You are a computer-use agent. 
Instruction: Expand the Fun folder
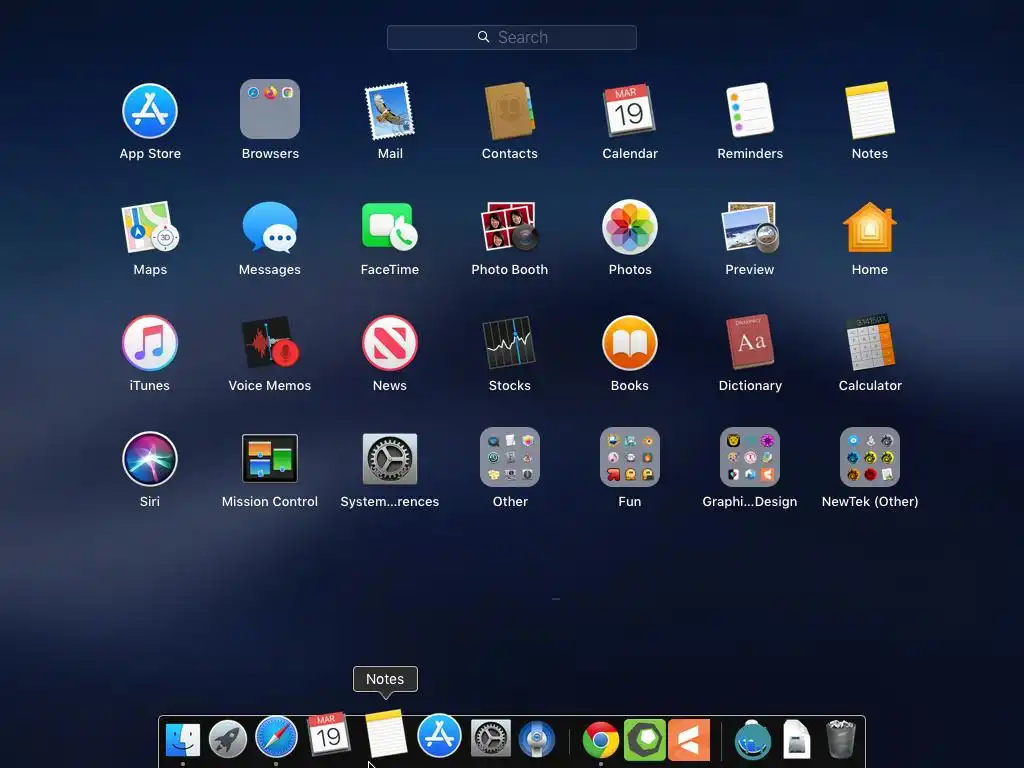click(630, 457)
